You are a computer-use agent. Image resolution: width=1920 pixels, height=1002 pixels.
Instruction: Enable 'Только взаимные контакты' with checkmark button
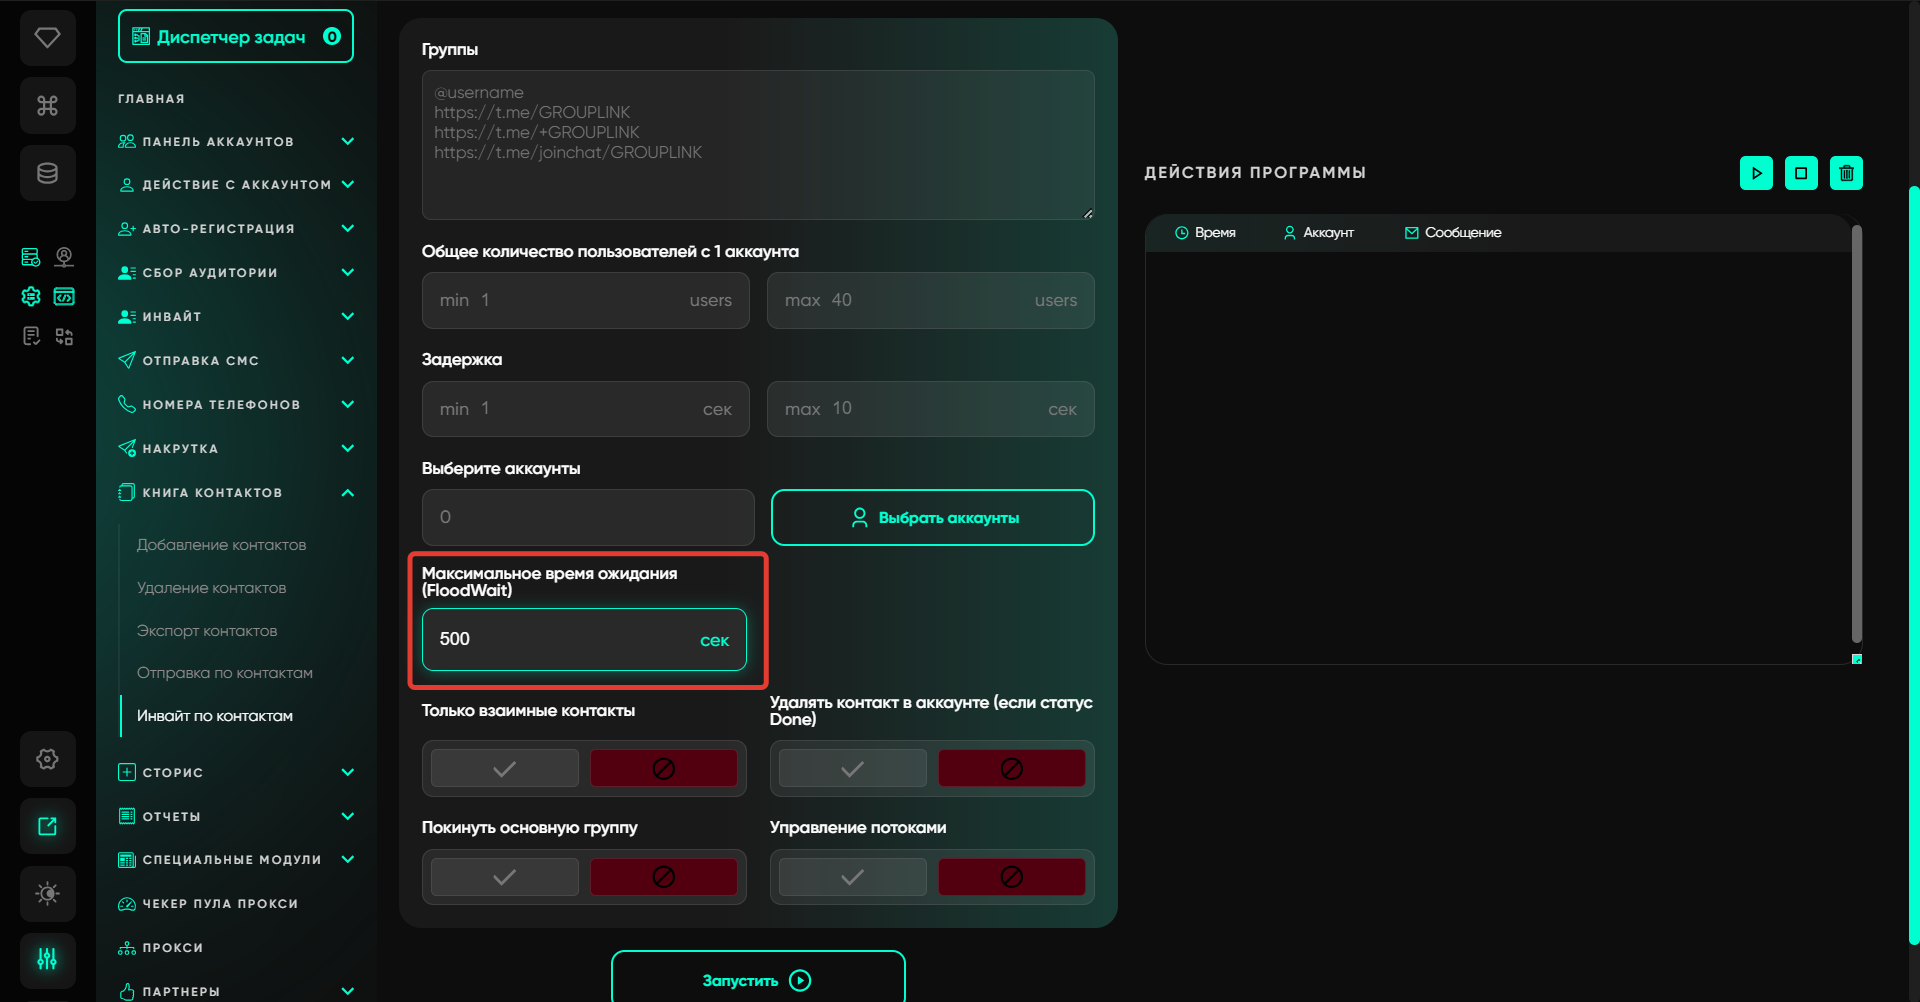pos(504,768)
